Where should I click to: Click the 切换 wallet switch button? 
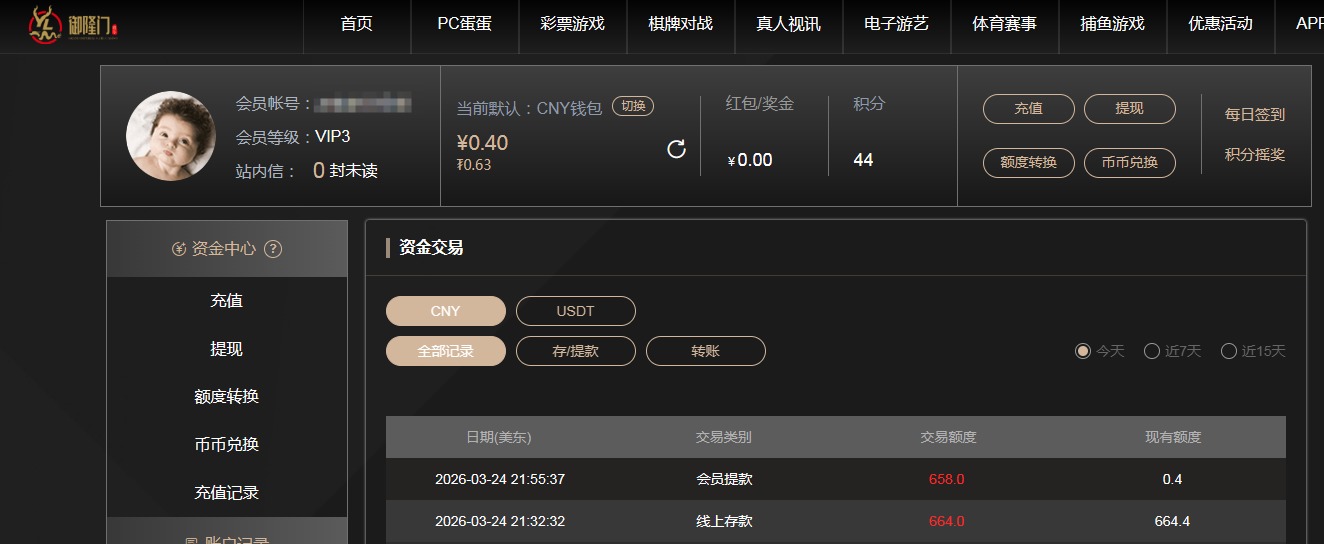(x=633, y=107)
